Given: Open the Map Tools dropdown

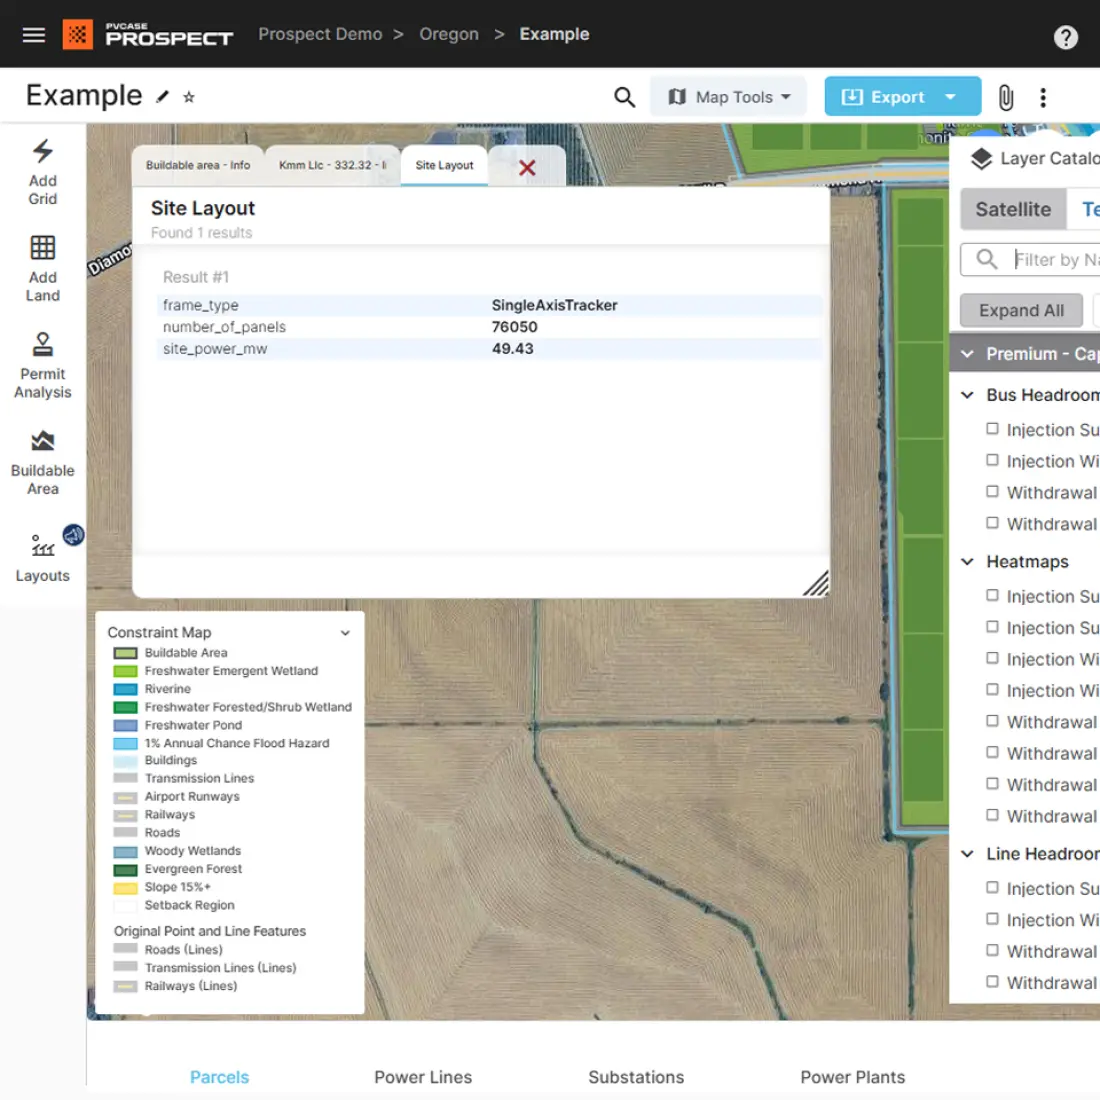Looking at the screenshot, I should click(729, 96).
